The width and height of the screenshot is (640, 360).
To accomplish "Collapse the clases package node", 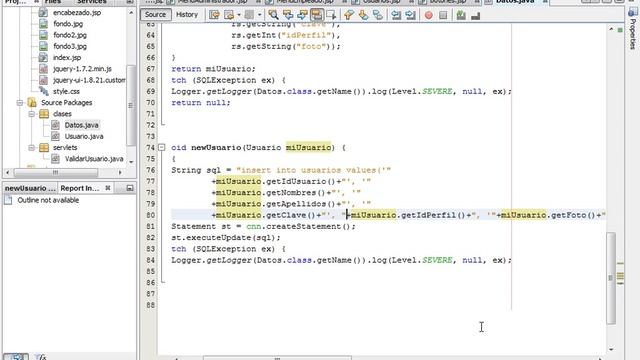I will pyautogui.click(x=31, y=114).
